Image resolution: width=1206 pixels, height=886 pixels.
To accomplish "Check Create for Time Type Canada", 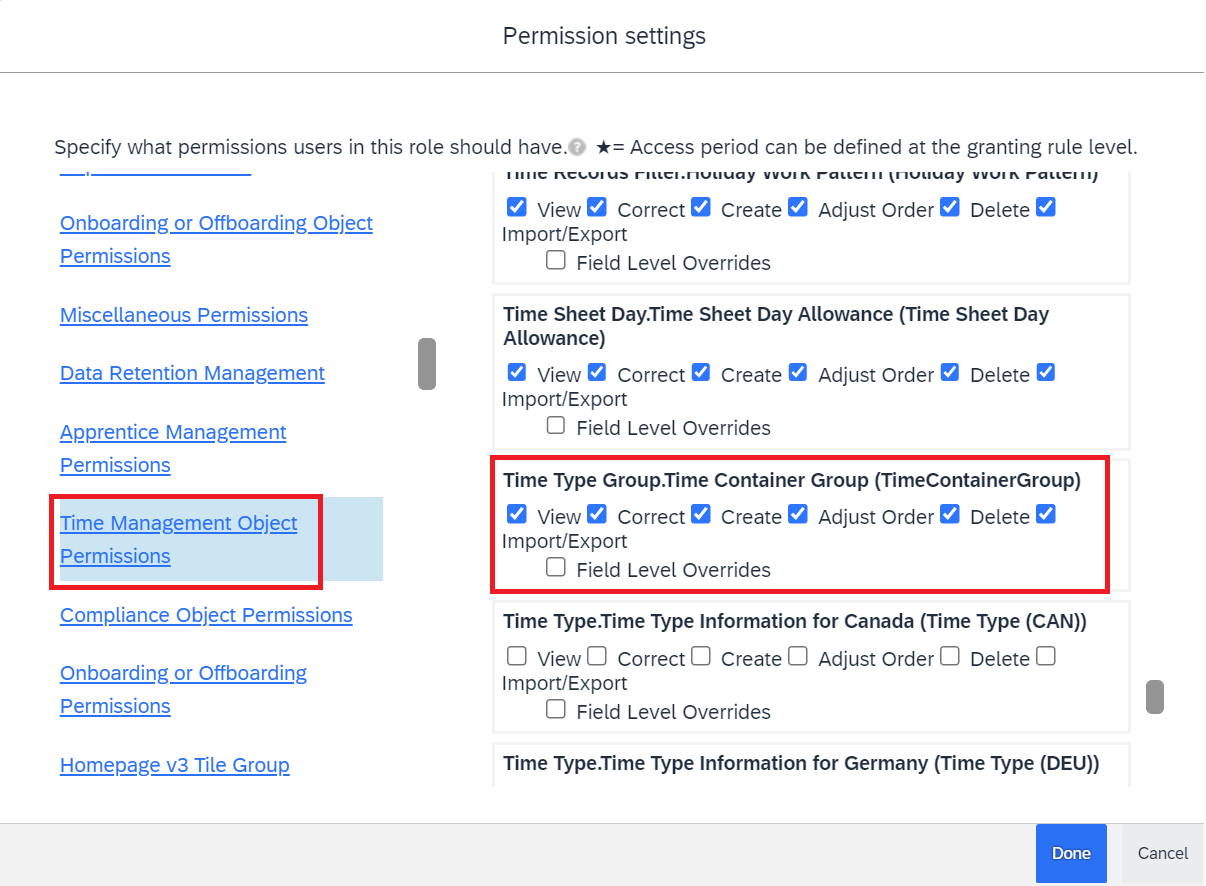I will tap(701, 656).
